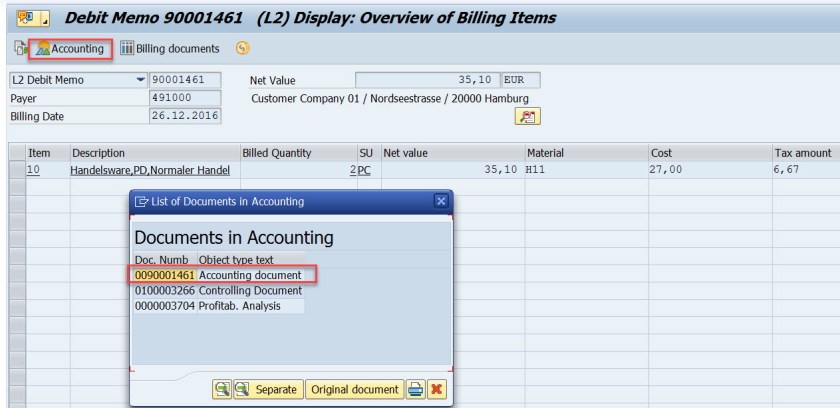840x408 pixels.
Task: Click the display document icon left of Accounting
Action: [x=20, y=49]
